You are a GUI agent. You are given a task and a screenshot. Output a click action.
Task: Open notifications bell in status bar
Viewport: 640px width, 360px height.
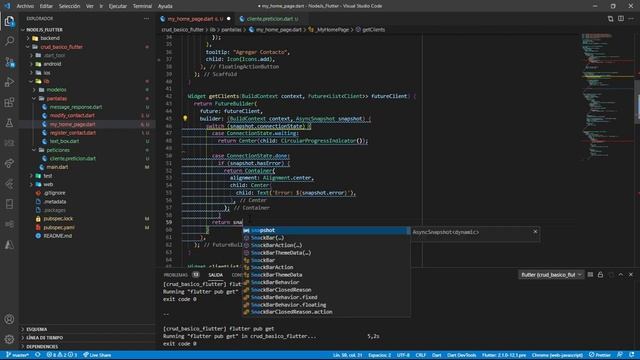click(631, 355)
